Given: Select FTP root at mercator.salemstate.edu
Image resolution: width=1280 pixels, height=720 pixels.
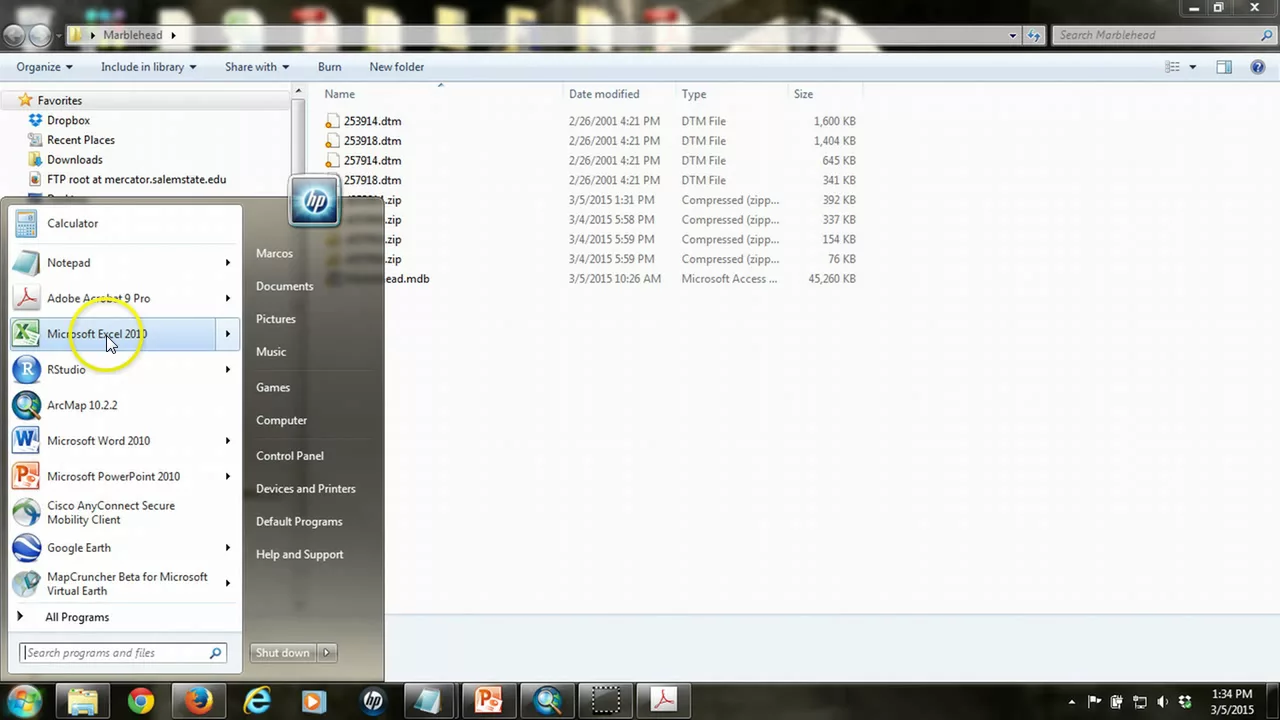Looking at the screenshot, I should pyautogui.click(x=136, y=180).
